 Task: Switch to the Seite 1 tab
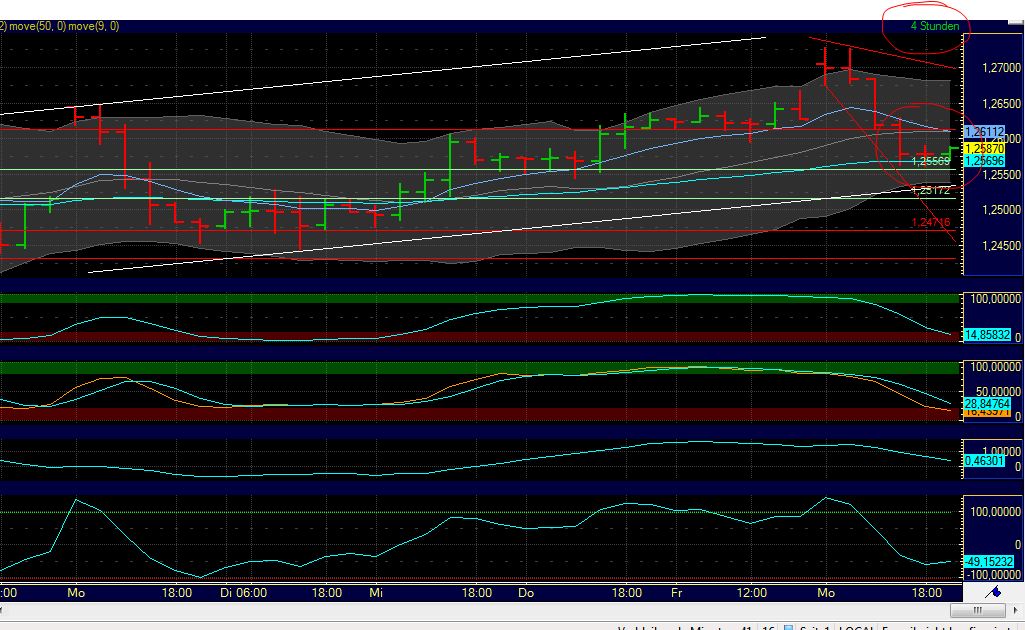point(815,625)
